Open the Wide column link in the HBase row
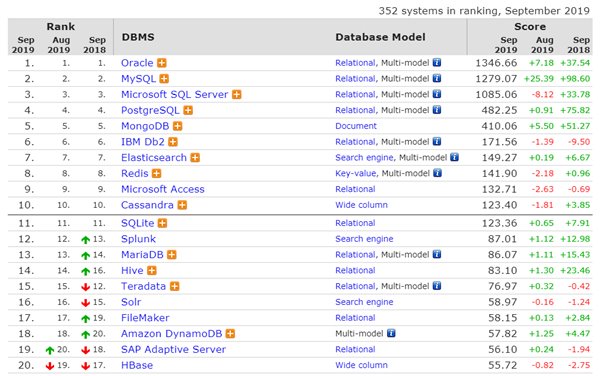This screenshot has height=376, width=600. tap(361, 365)
